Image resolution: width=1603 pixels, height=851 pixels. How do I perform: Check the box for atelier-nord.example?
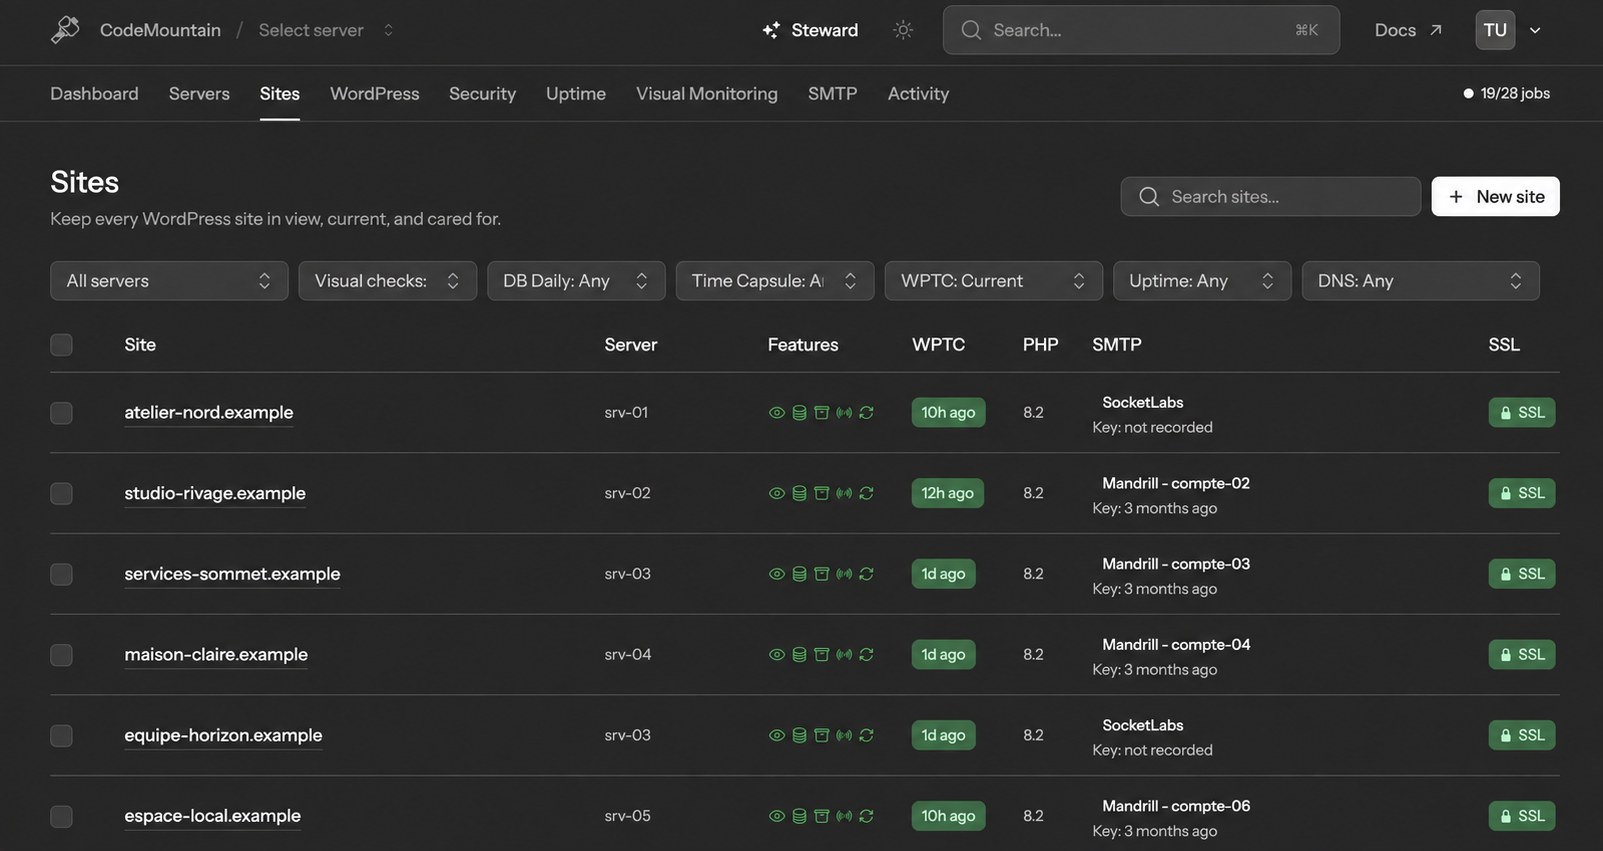pyautogui.click(x=61, y=413)
